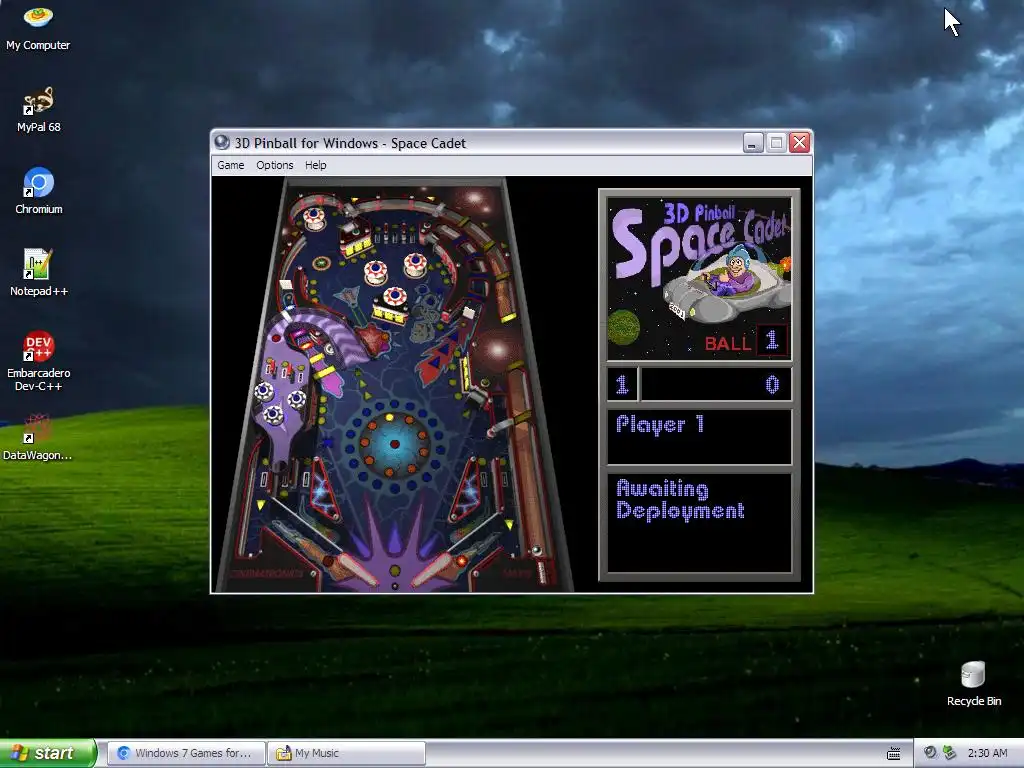Click the 3D Pinball window title text

350,143
